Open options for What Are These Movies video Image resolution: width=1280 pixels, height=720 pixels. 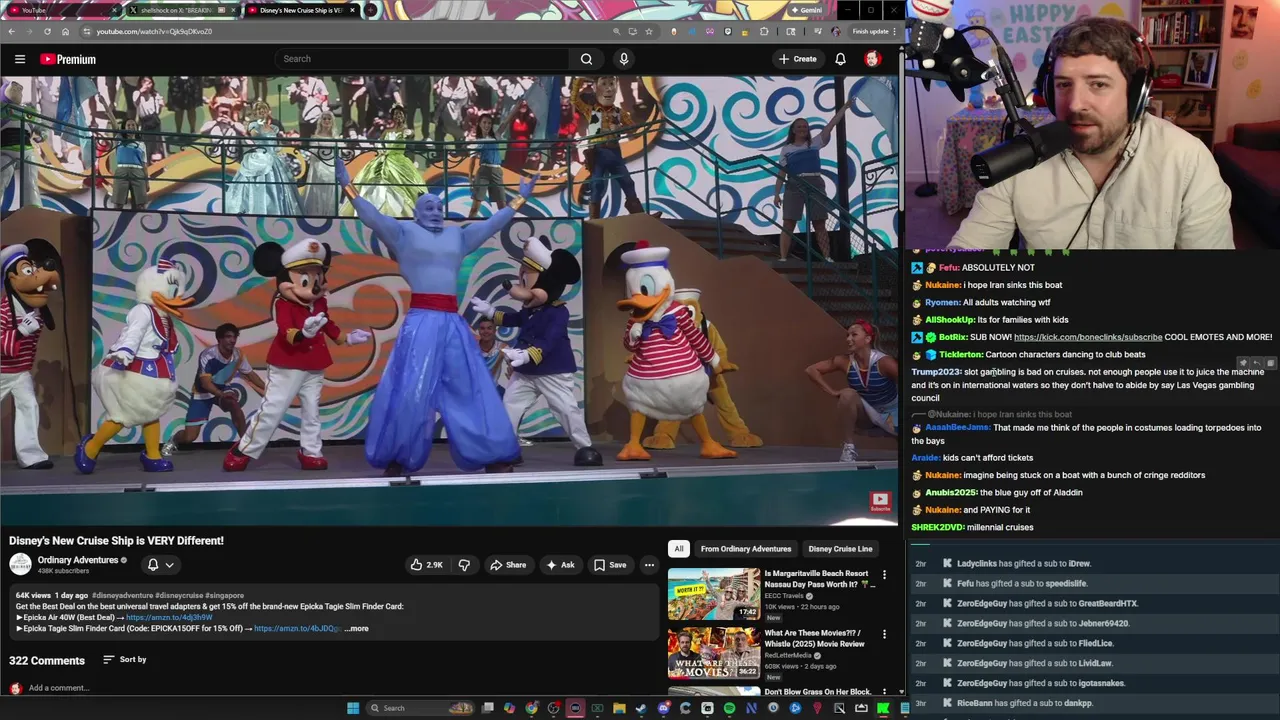click(x=884, y=634)
